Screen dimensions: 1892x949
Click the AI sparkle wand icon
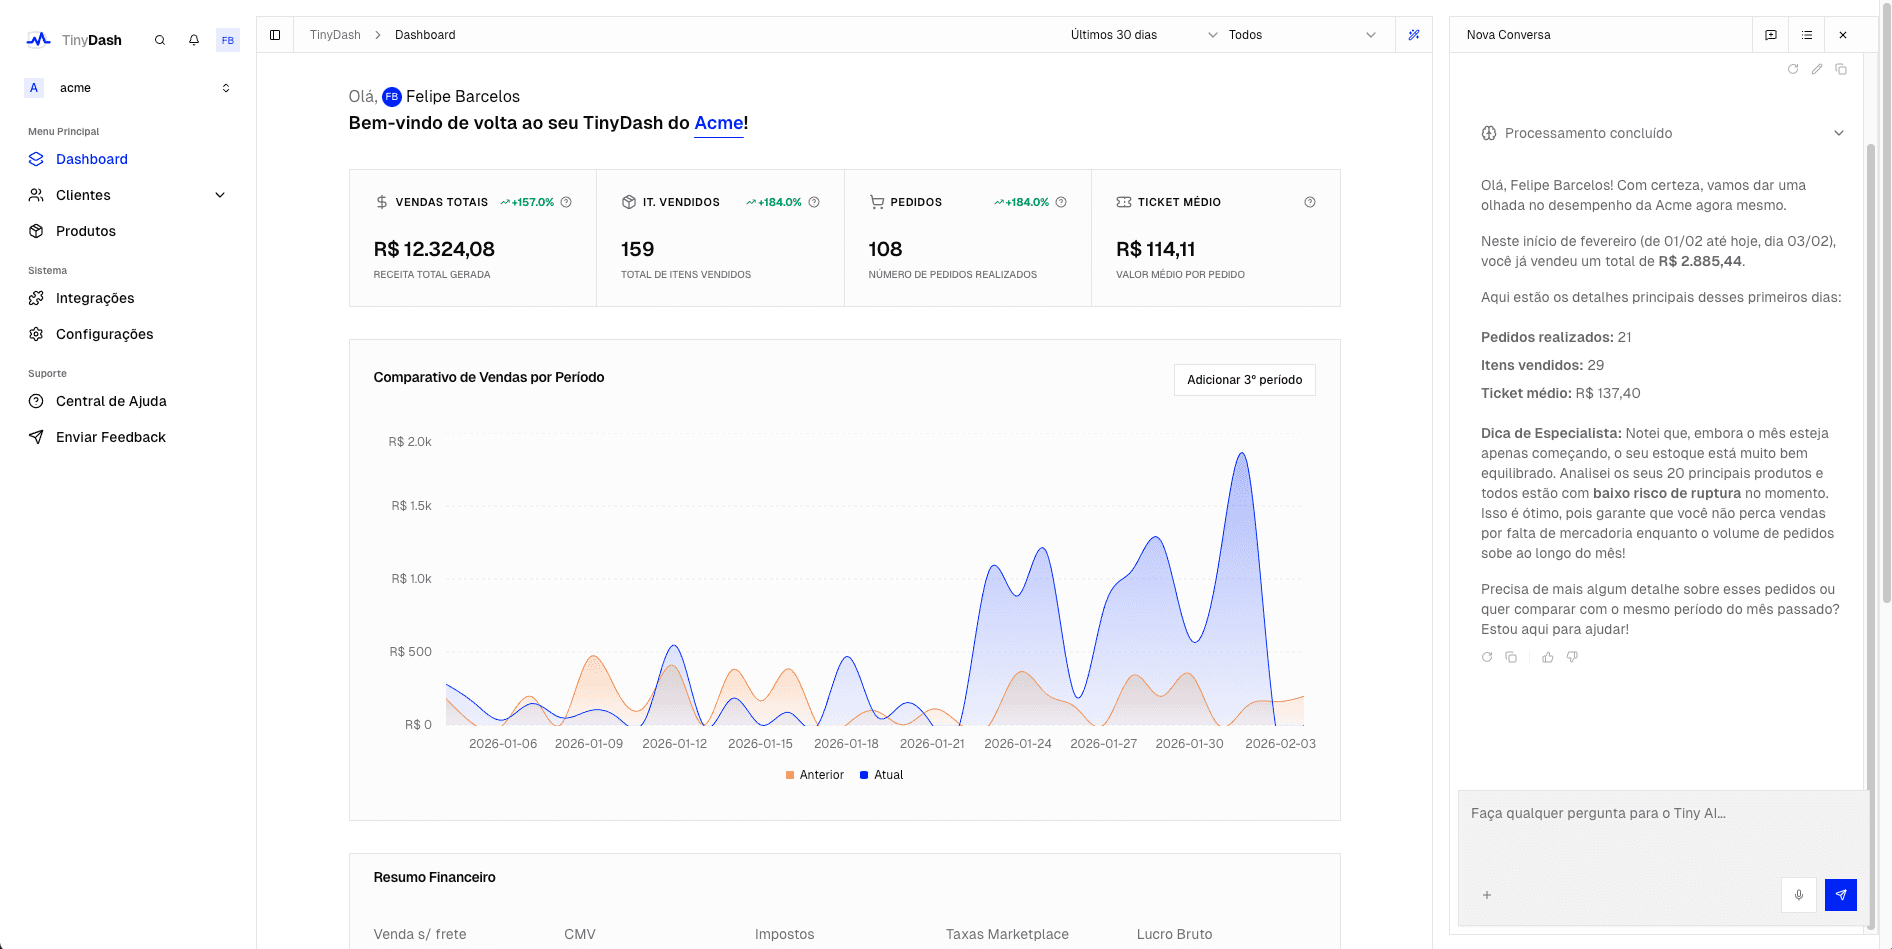click(x=1414, y=35)
